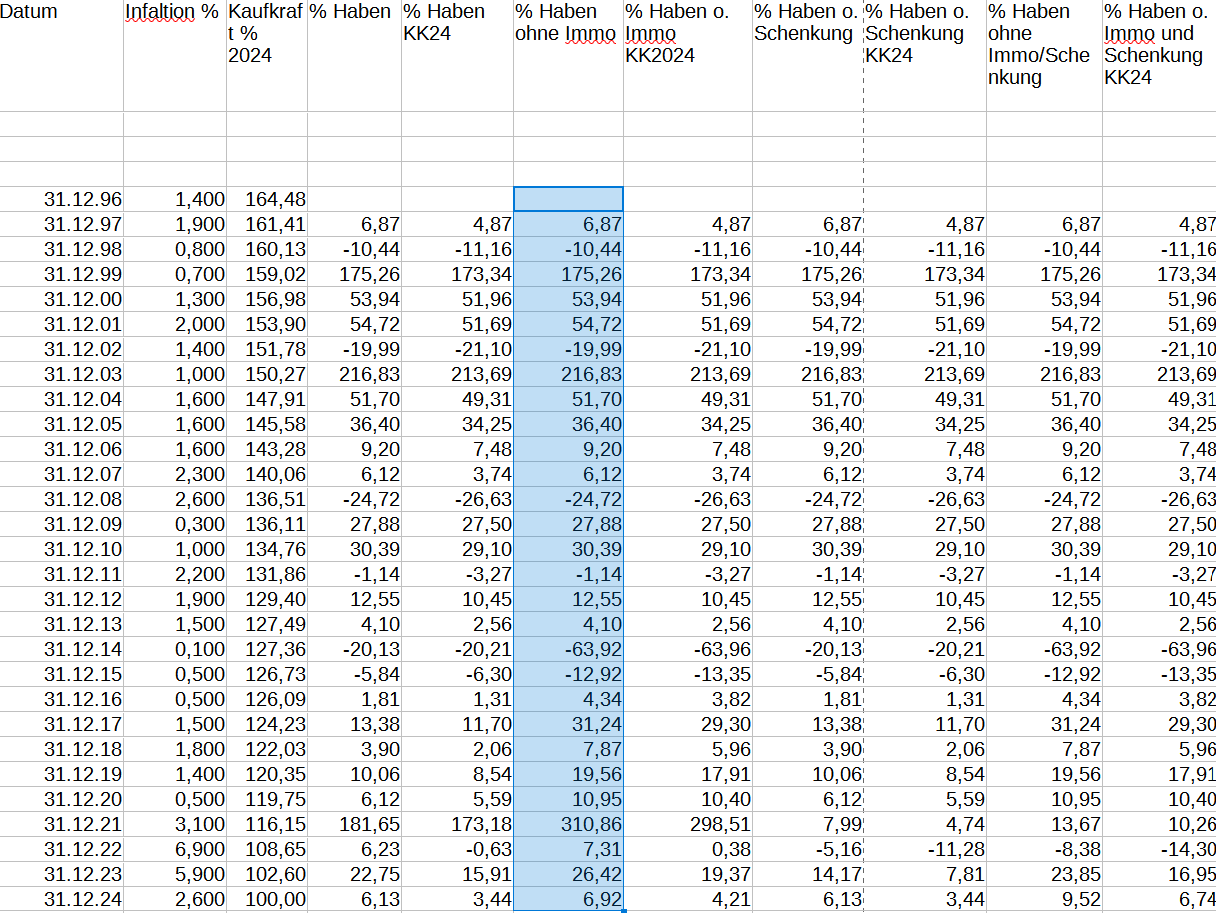Select Kaufkraft value 164,48
The image size is (1216, 913).
[x=267, y=199]
